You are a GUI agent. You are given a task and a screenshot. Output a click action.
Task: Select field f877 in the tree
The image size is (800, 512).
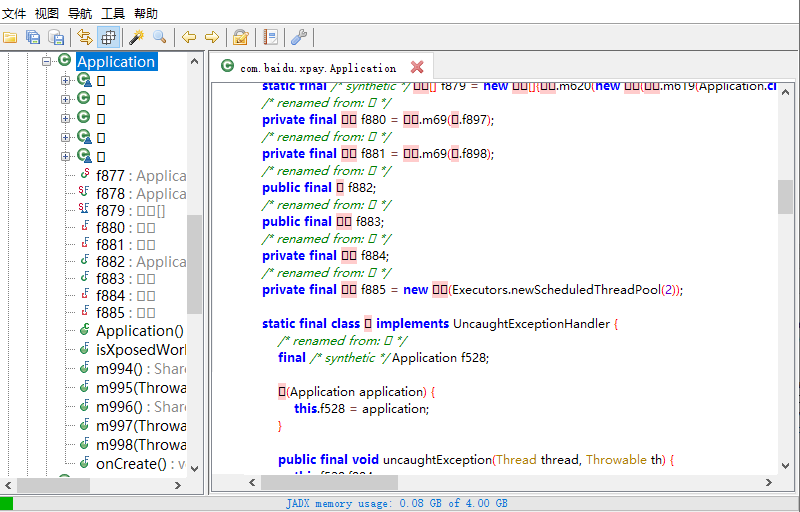[141, 175]
